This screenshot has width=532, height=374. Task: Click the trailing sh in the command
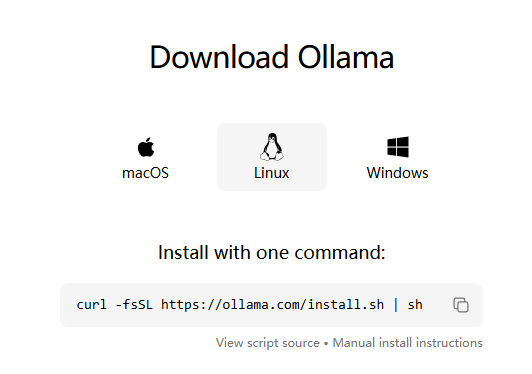click(415, 304)
